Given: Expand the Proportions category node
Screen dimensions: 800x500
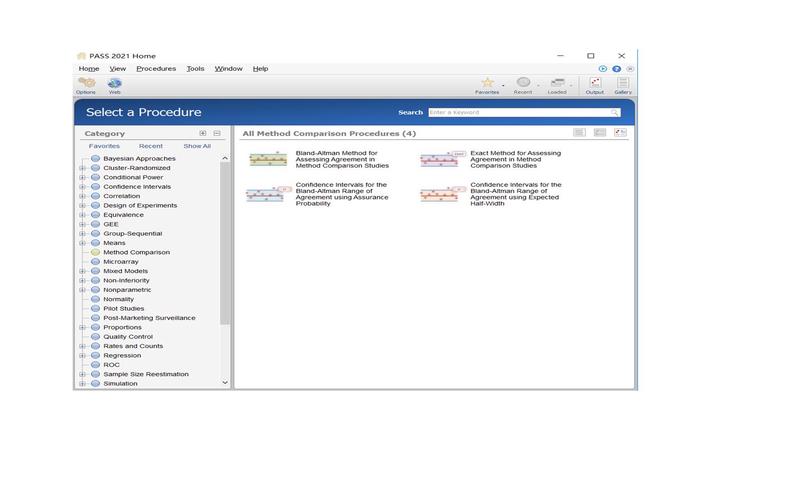Looking at the screenshot, I should [82, 327].
